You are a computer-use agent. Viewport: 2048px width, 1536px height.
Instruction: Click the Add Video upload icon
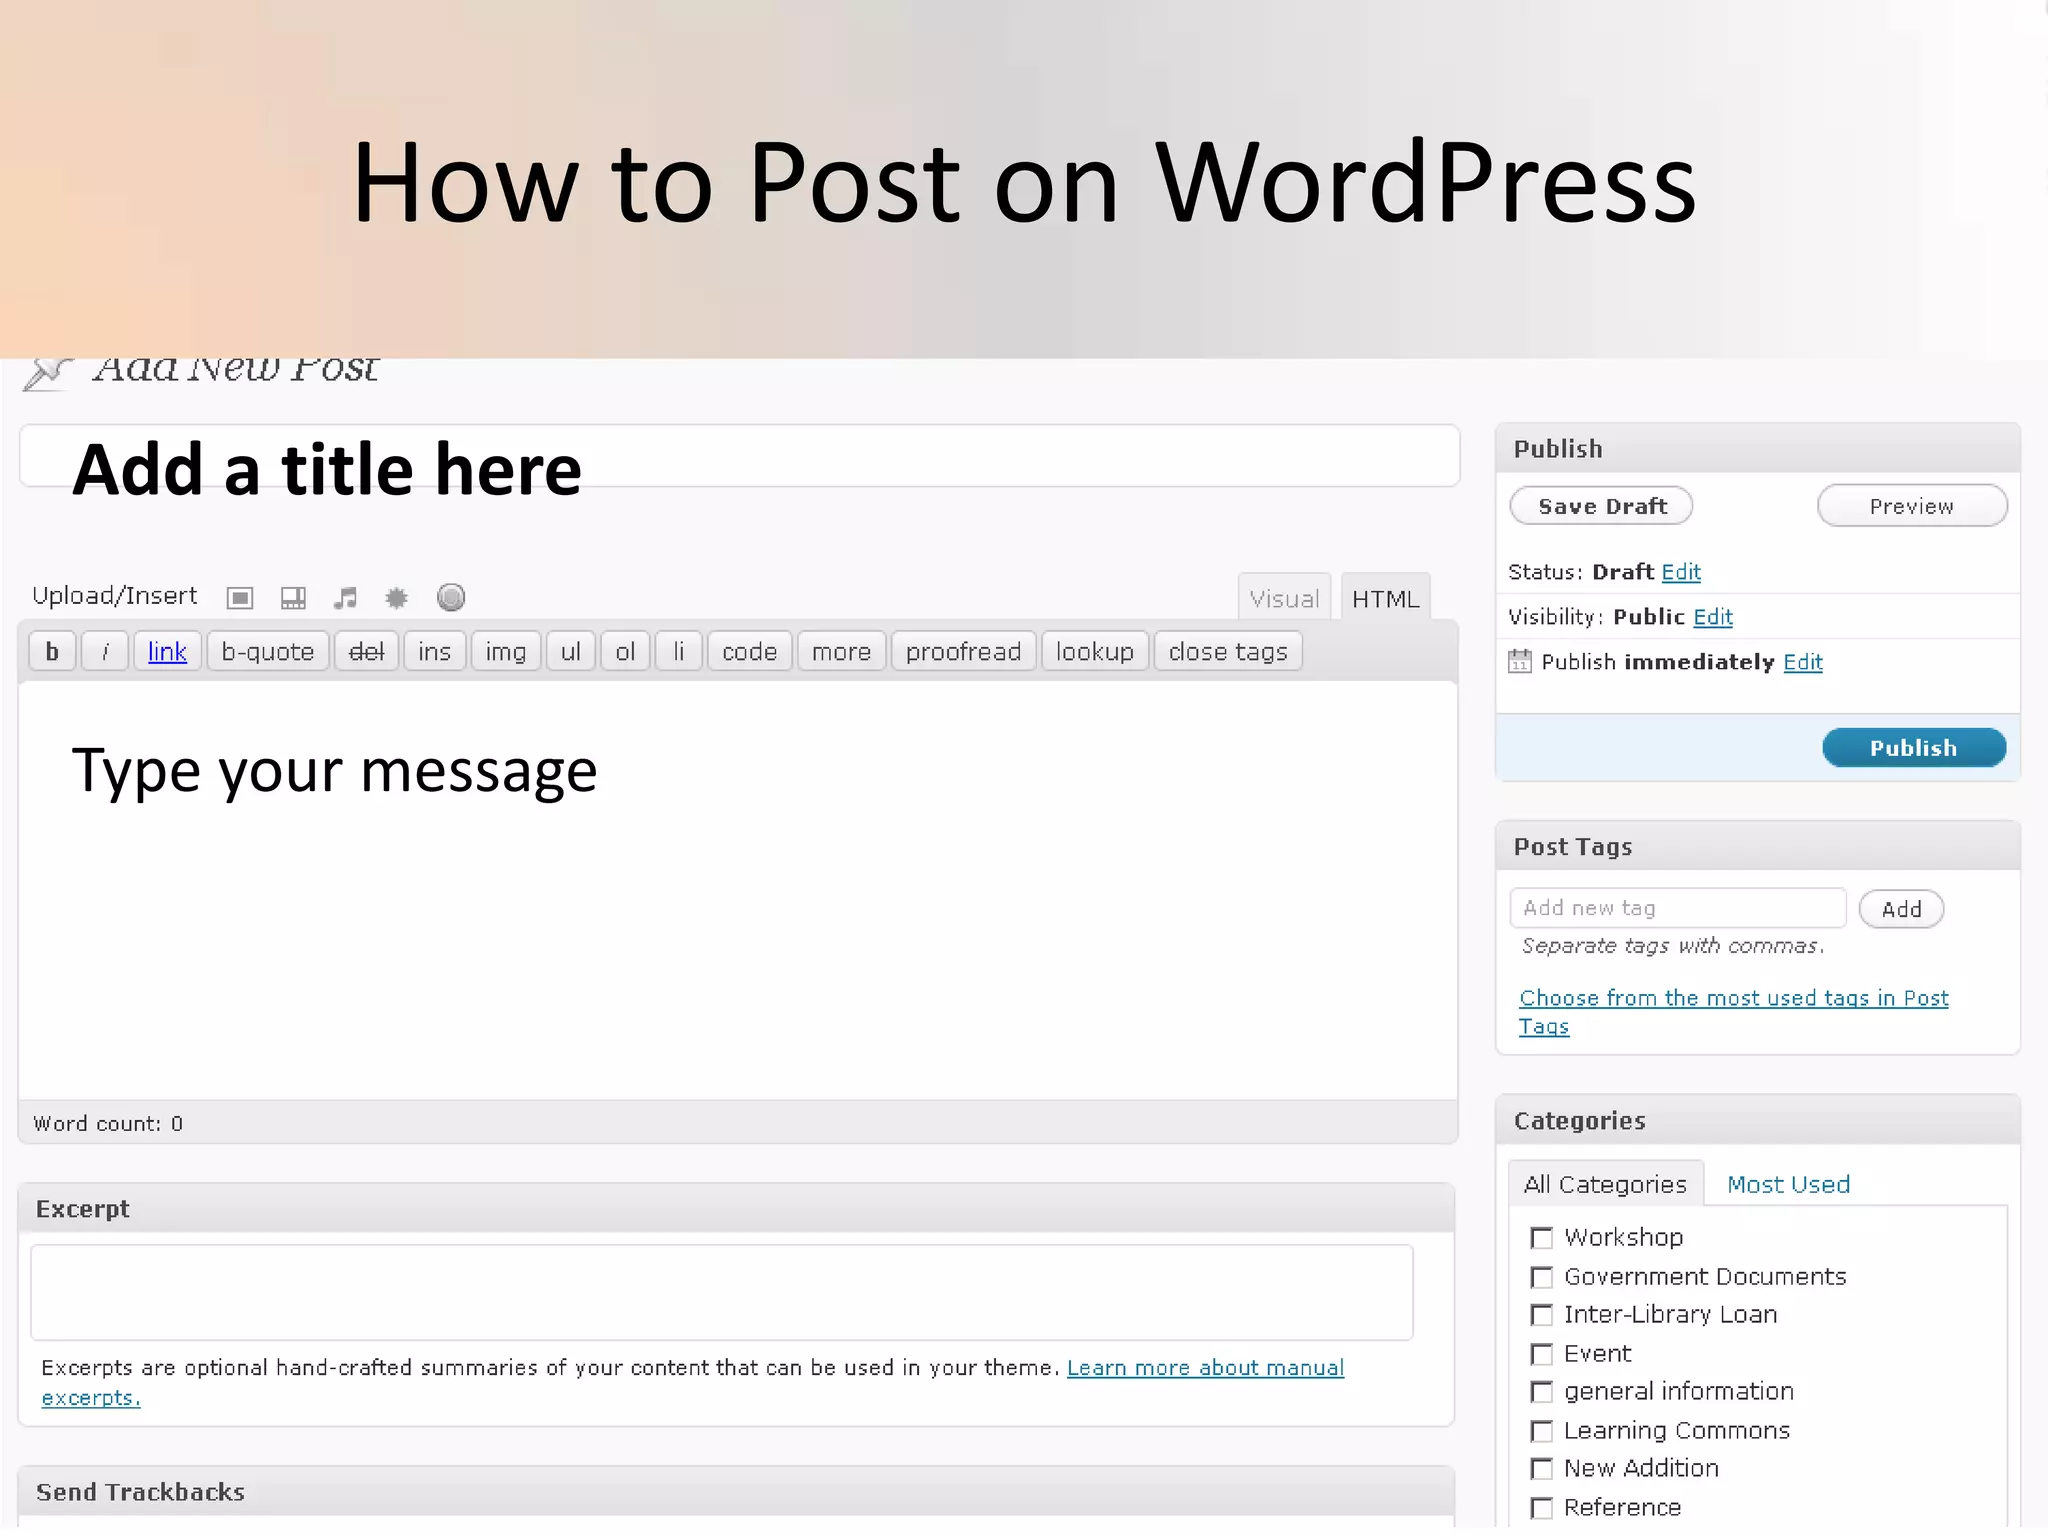pos(293,598)
